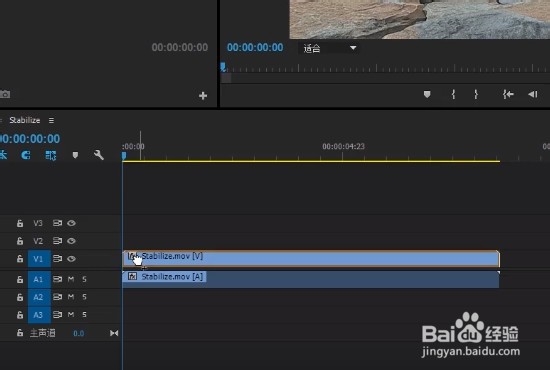Viewport: 550px width, 370px height.
Task: Toggle nest sequence insert mode icon
Action: [x=4, y=155]
